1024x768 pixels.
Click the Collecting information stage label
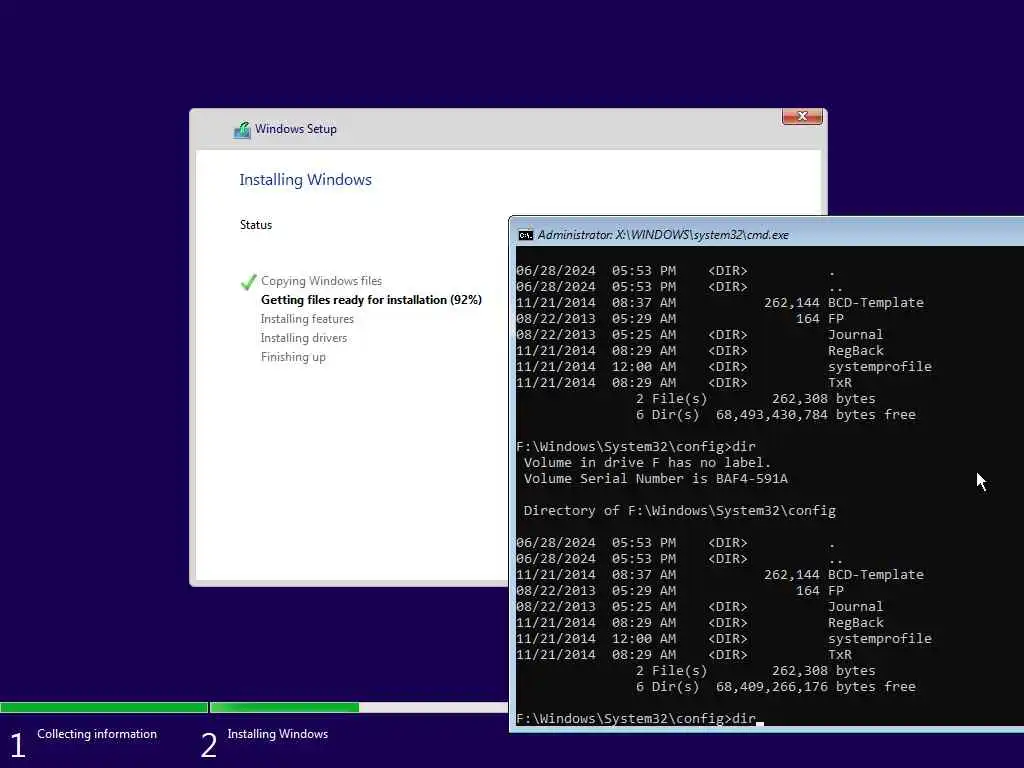(97, 734)
